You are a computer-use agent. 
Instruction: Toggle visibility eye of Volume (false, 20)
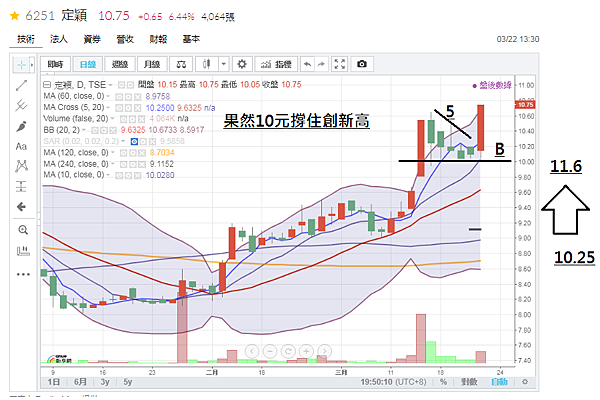(x=124, y=119)
